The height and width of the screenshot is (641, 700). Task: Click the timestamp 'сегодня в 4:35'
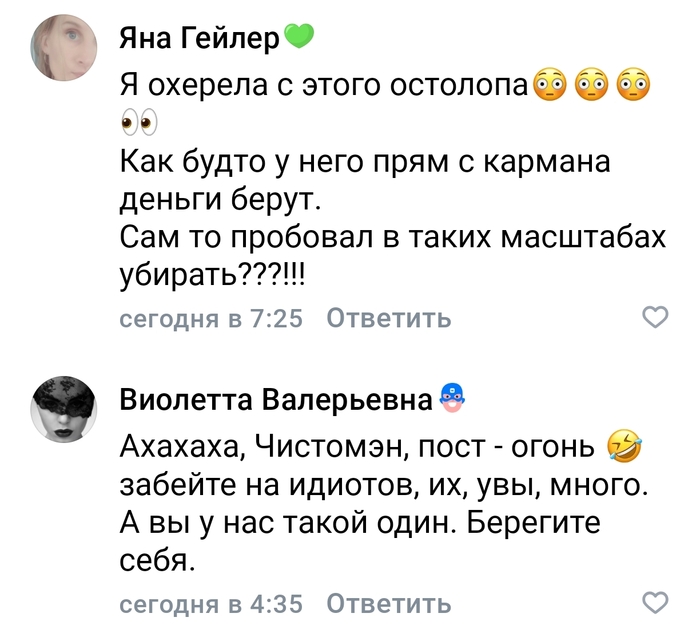[210, 604]
